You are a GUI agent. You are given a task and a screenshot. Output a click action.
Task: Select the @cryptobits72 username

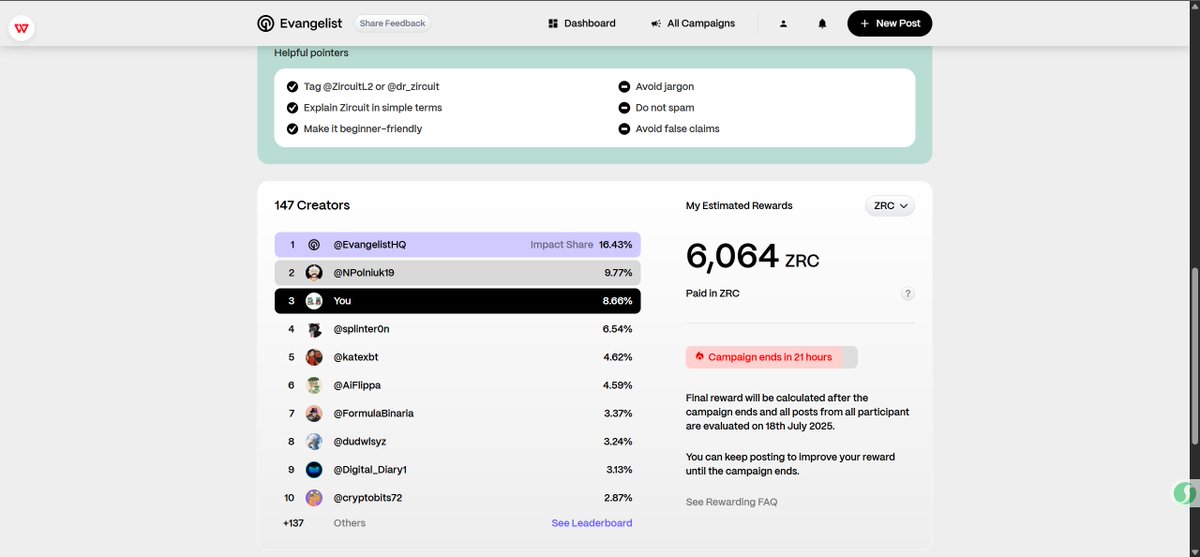tap(368, 497)
